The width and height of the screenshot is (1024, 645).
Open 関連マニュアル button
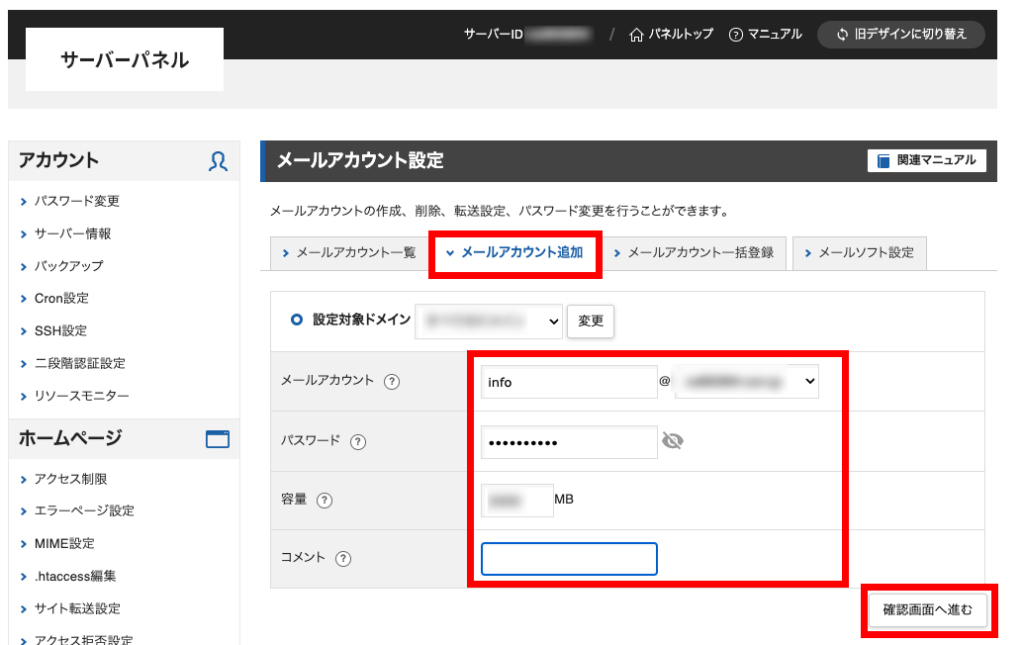(927, 161)
